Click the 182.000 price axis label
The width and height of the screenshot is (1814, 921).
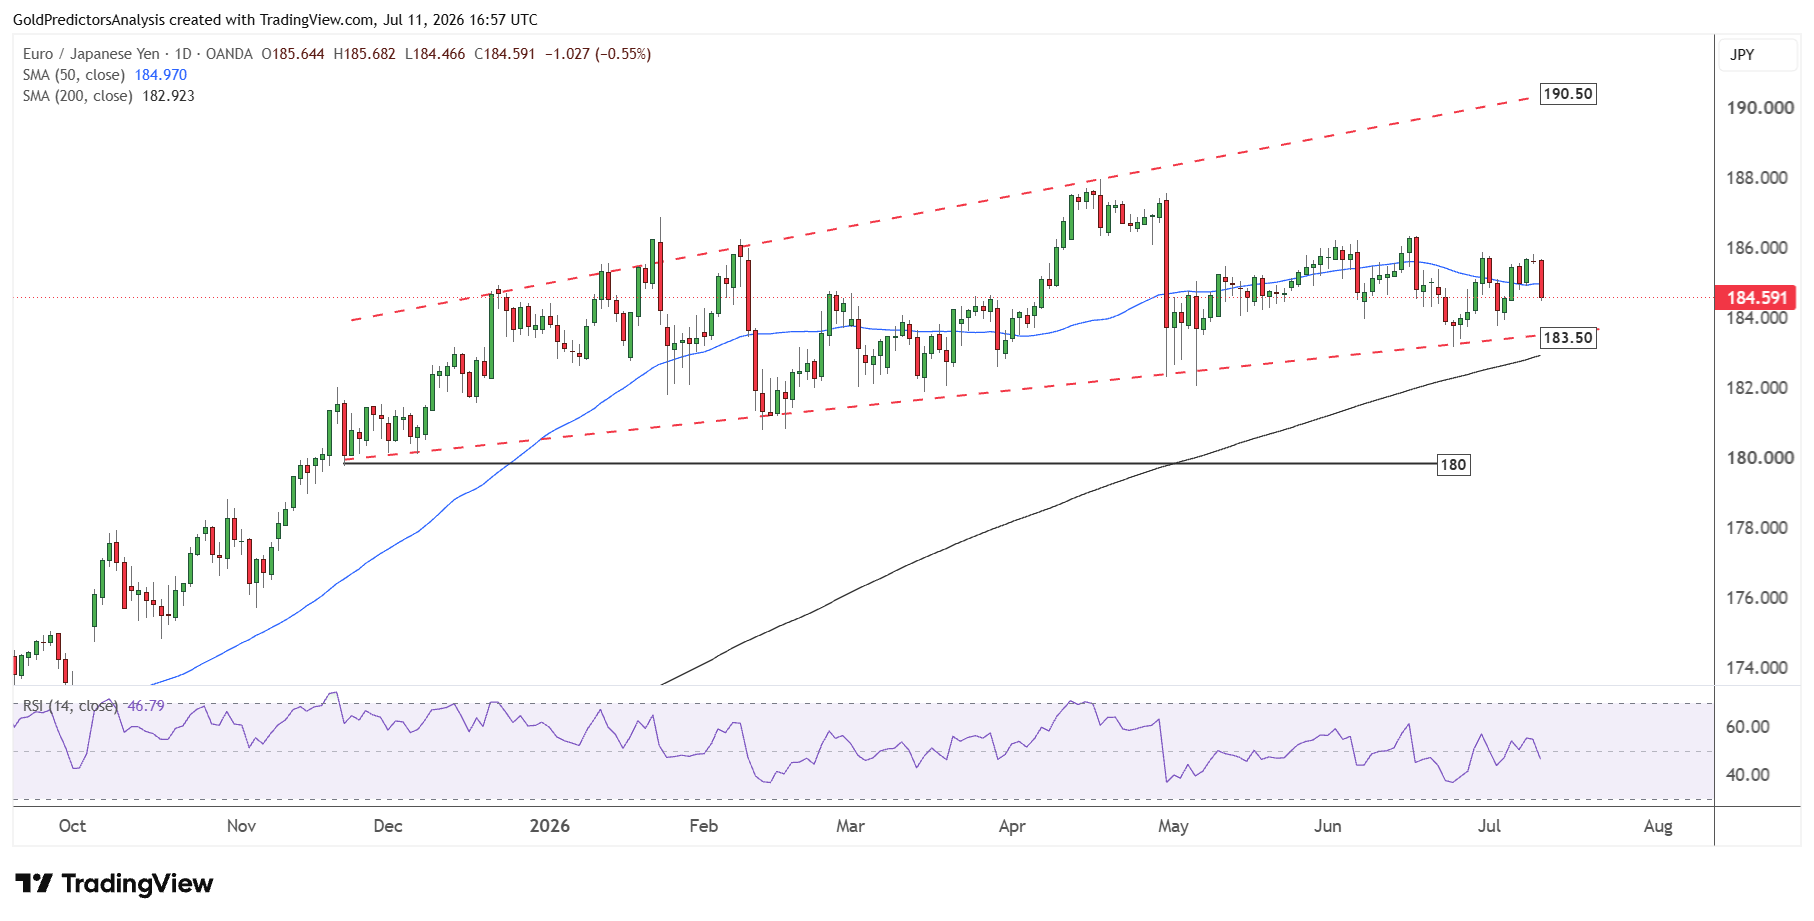[1757, 388]
